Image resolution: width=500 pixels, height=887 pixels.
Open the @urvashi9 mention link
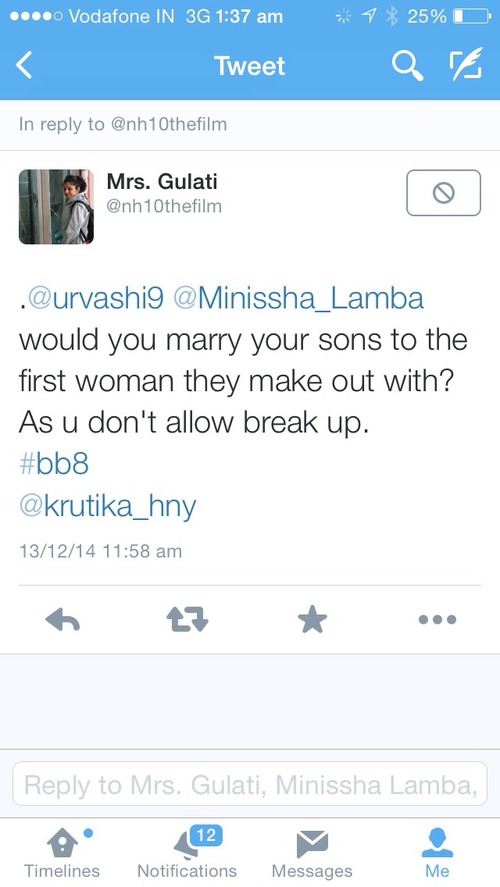tap(95, 299)
